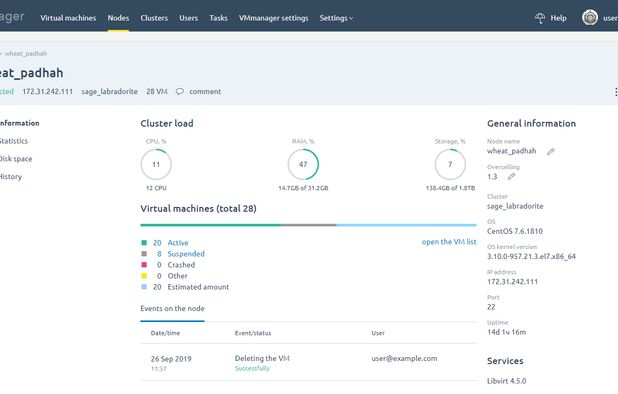Click the OS kernel version value
This screenshot has width=618, height=394.
531,256
